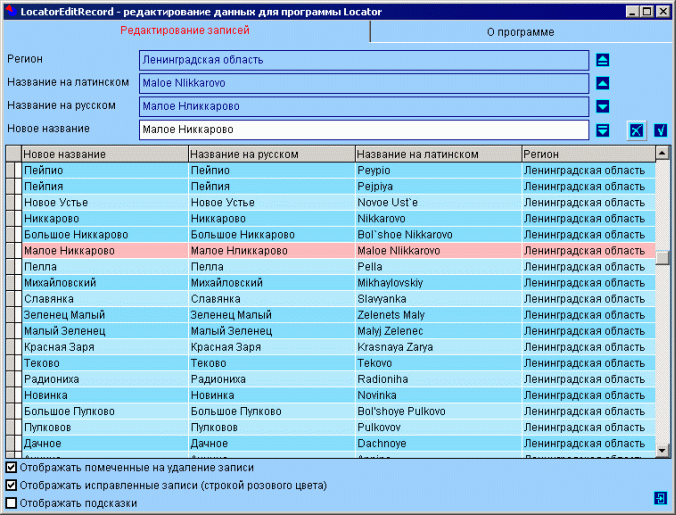Click the Dachnoye cell
Screen dimensions: 676x515
(x=438, y=443)
